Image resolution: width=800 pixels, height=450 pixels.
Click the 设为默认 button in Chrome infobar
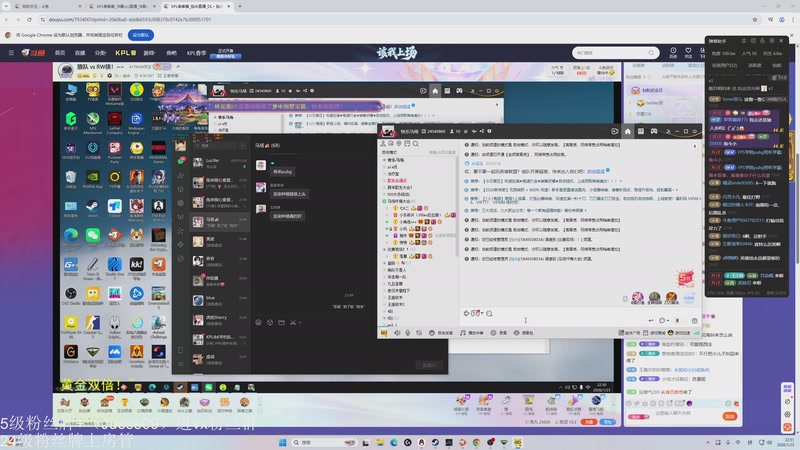point(141,35)
